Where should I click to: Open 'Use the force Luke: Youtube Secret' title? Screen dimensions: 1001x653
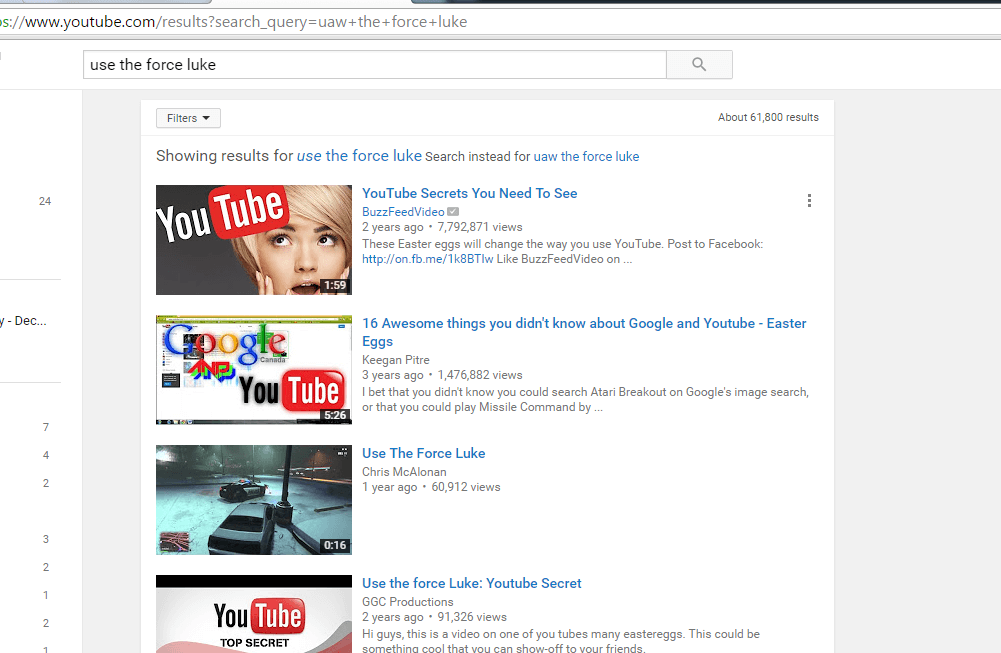click(472, 583)
